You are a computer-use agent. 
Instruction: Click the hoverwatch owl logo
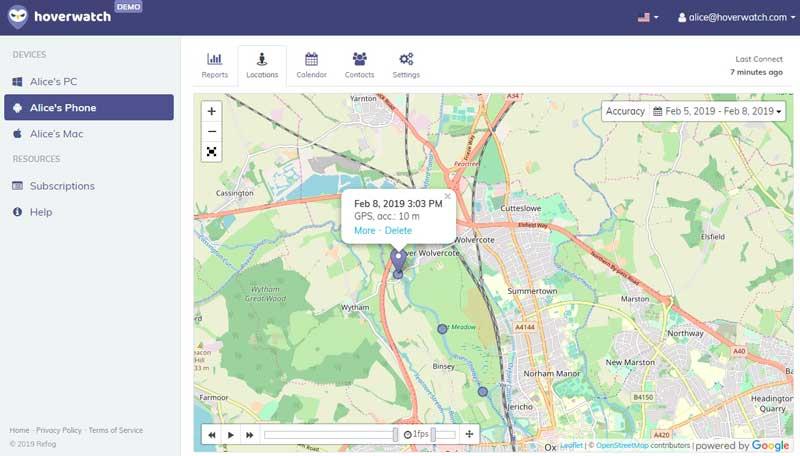tap(18, 17)
